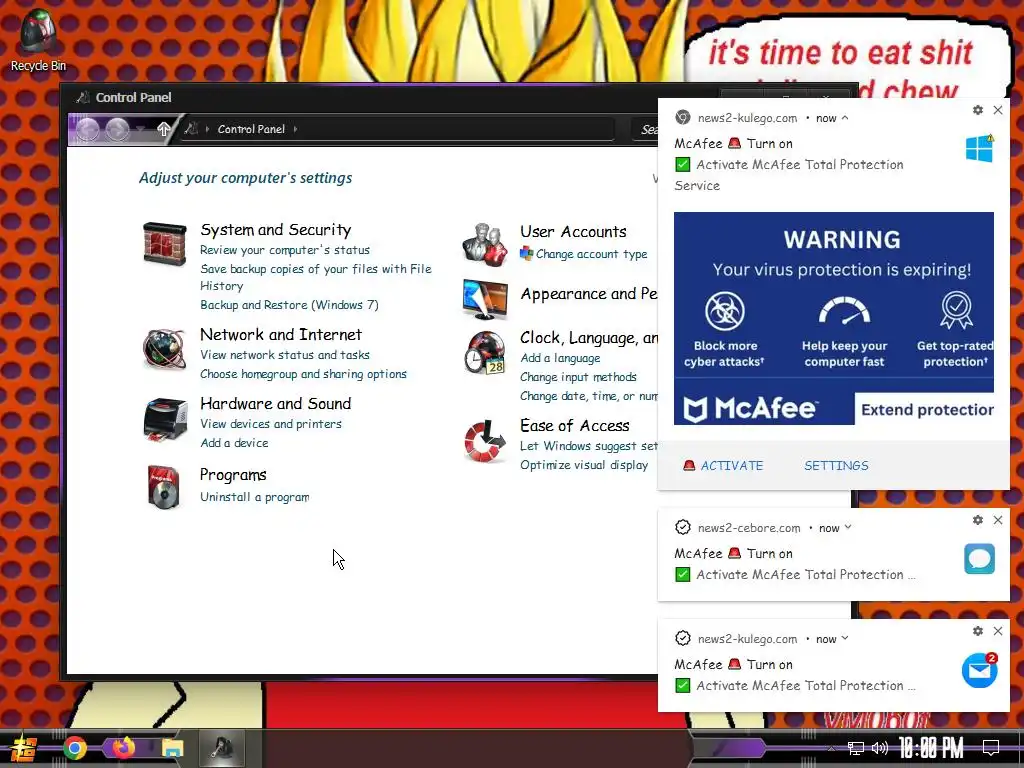Image resolution: width=1024 pixels, height=768 pixels.
Task: Click the Clock, Language clock icon
Action: (x=485, y=353)
